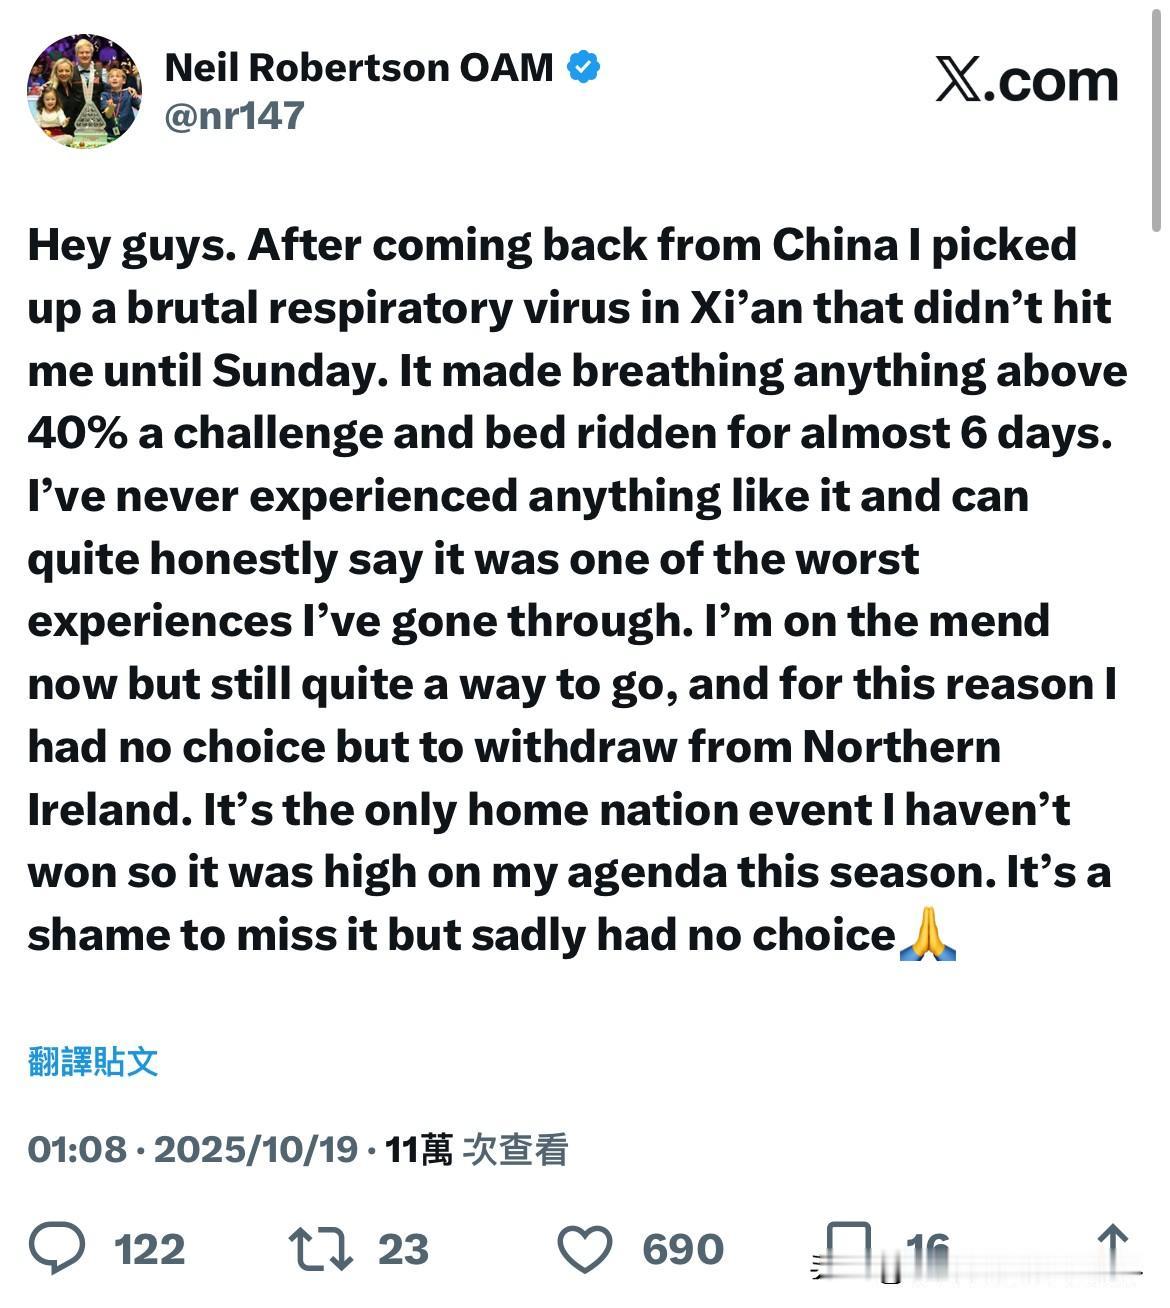This screenshot has height=1308, width=1170.
Task: Click the 翻譯貼文 translate post link
Action: (x=93, y=1061)
